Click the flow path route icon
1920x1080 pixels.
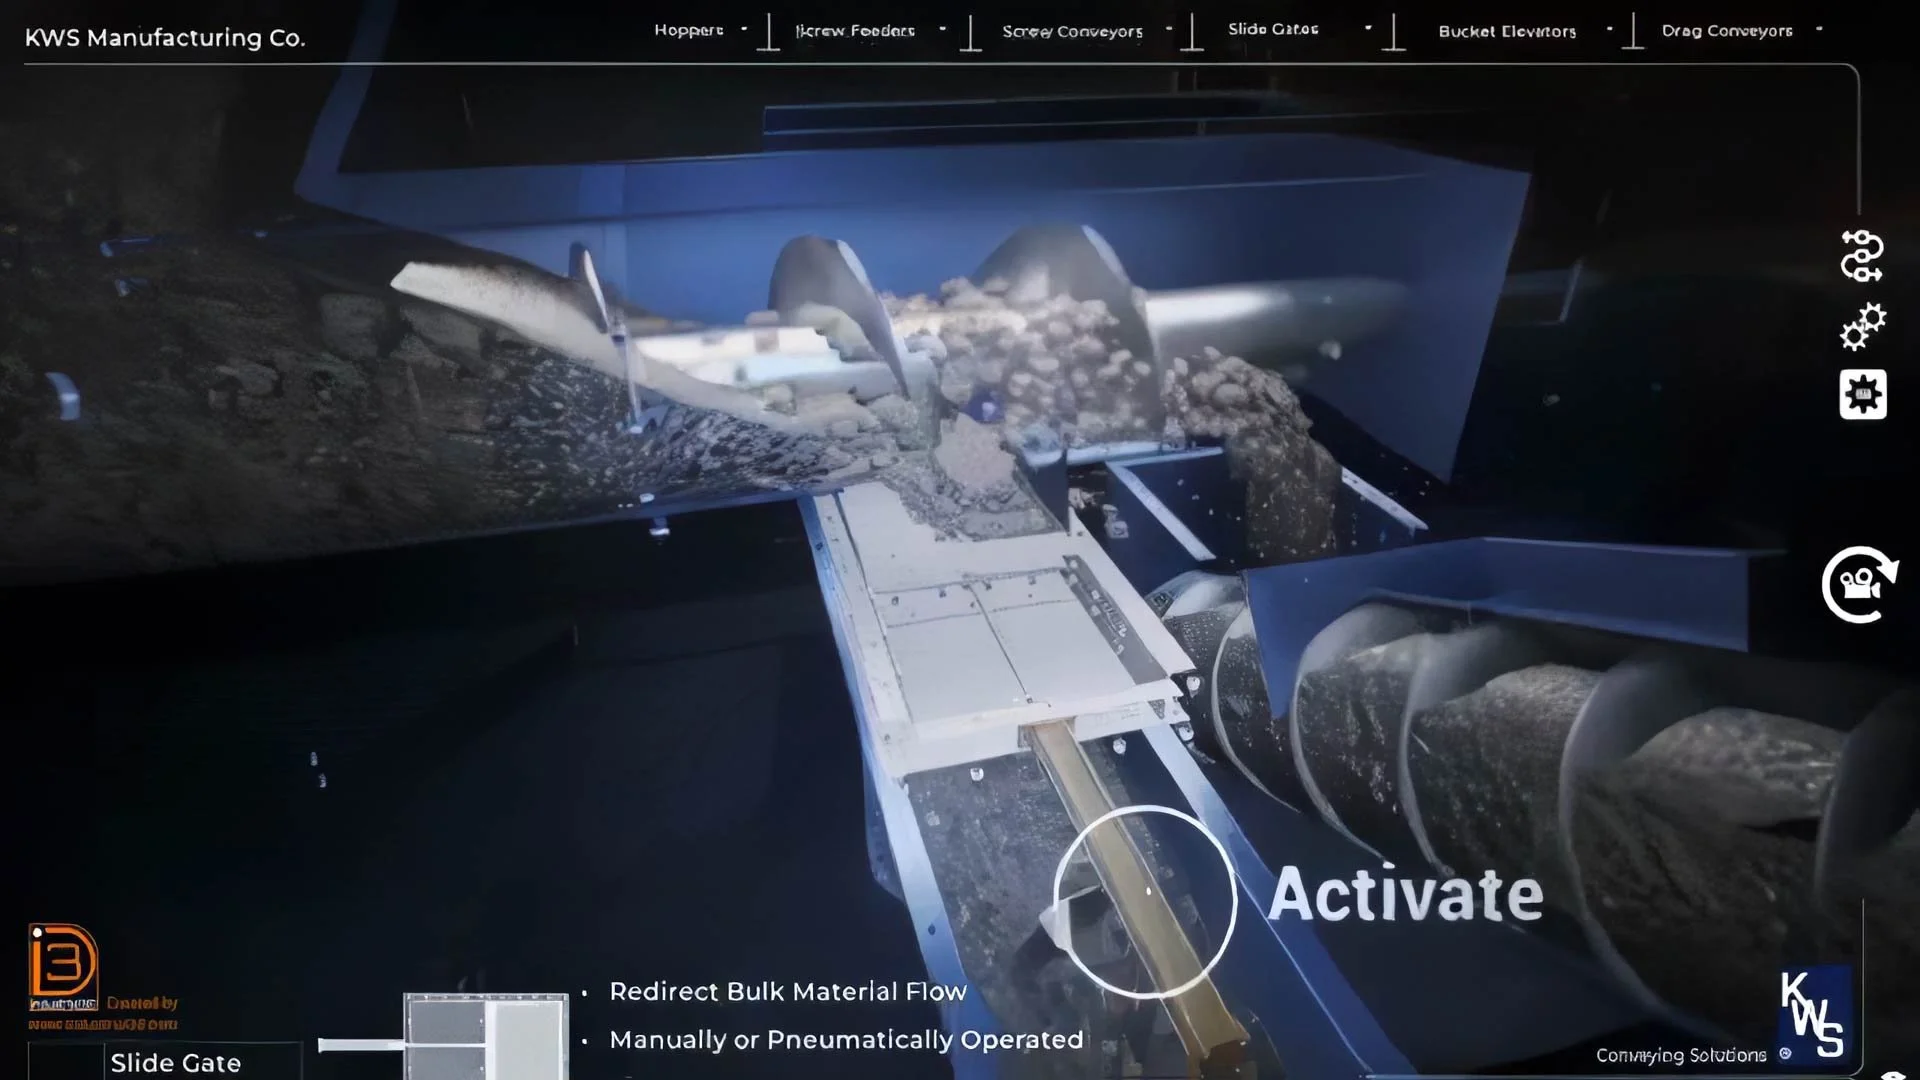tap(1861, 256)
